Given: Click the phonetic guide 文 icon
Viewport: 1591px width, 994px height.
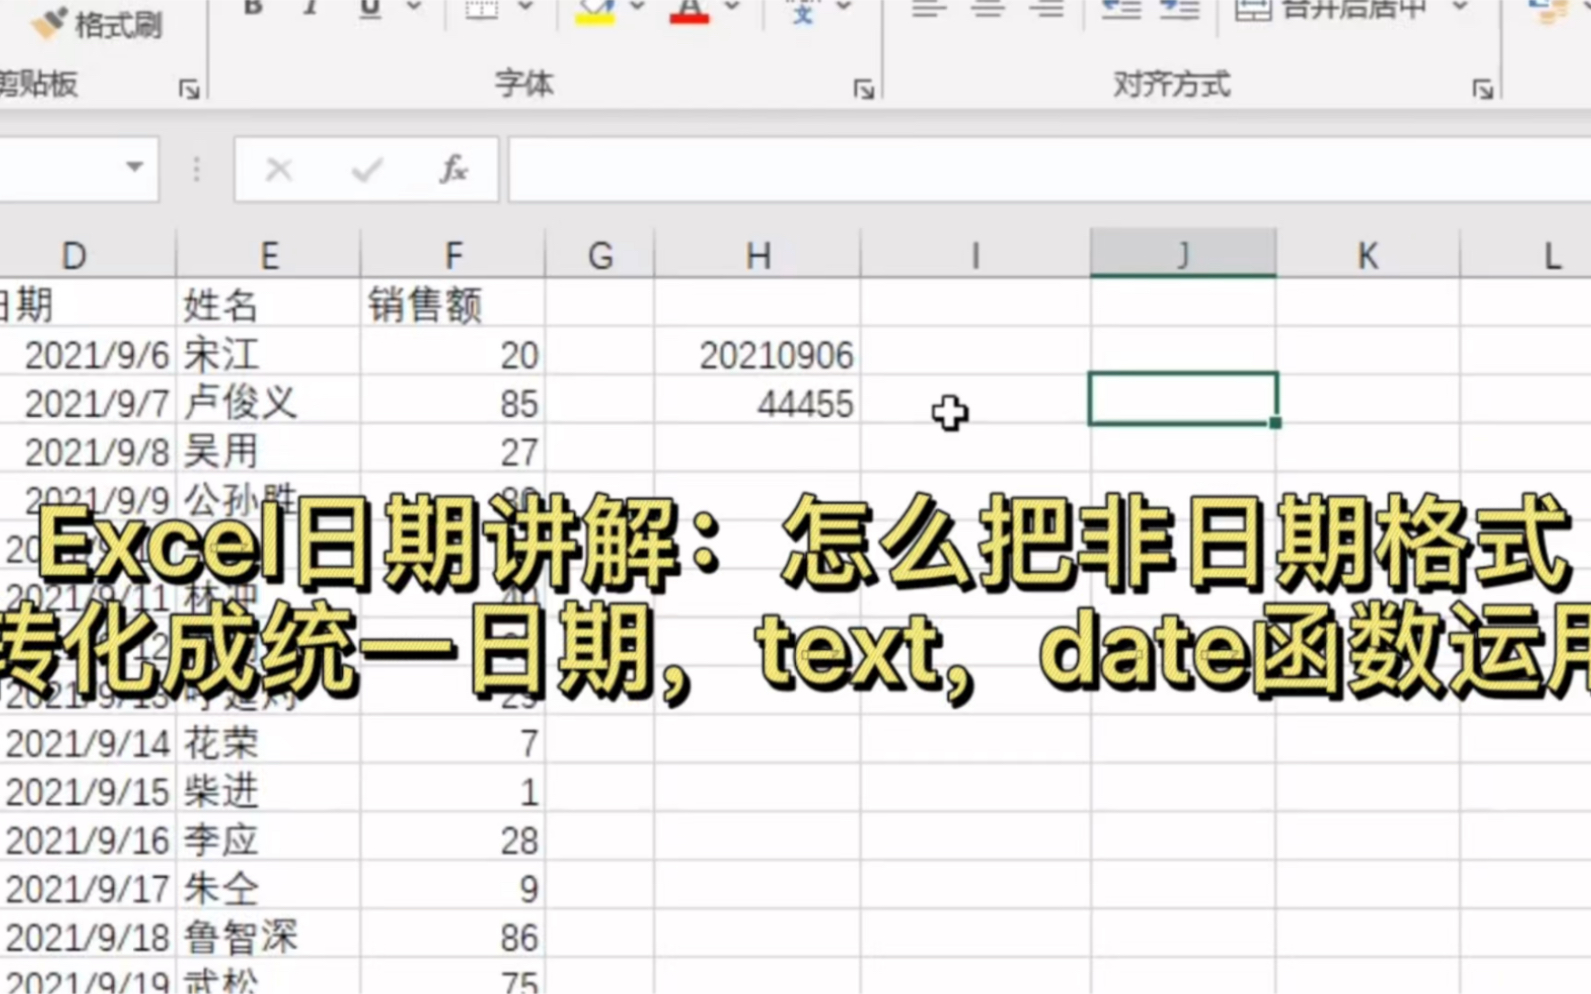Looking at the screenshot, I should pos(802,10).
